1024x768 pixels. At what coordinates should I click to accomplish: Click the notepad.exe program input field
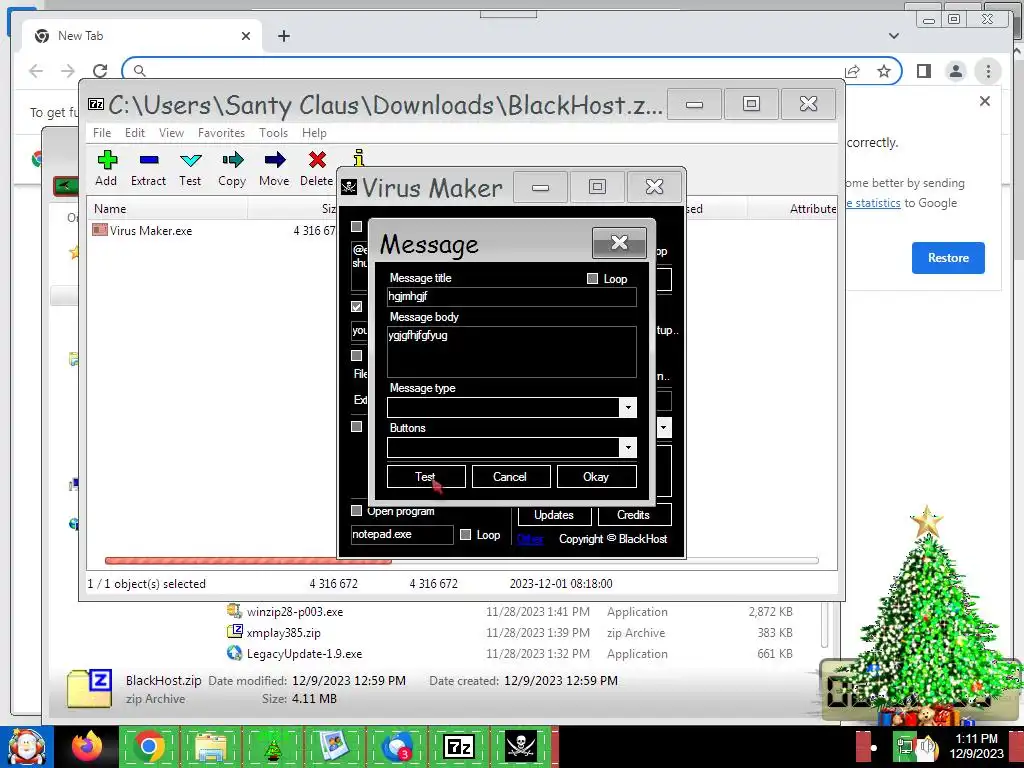point(402,534)
